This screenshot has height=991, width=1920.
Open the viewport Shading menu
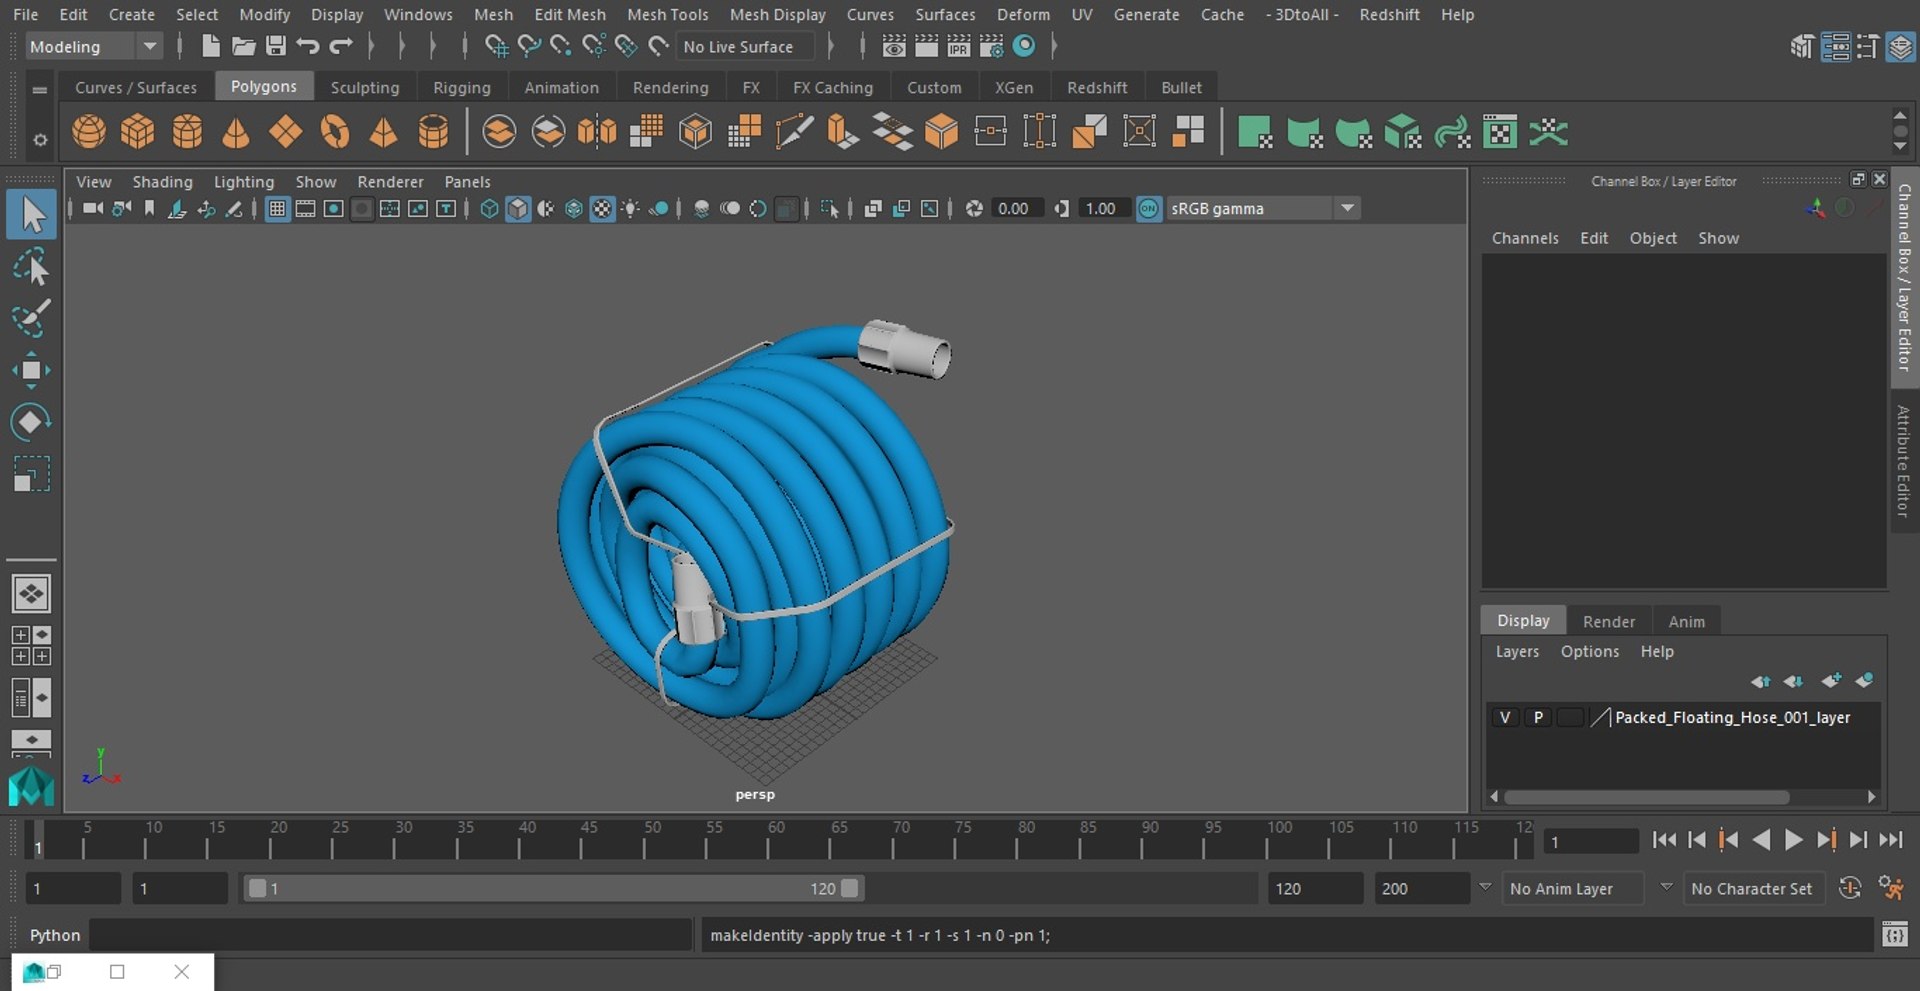click(x=162, y=181)
